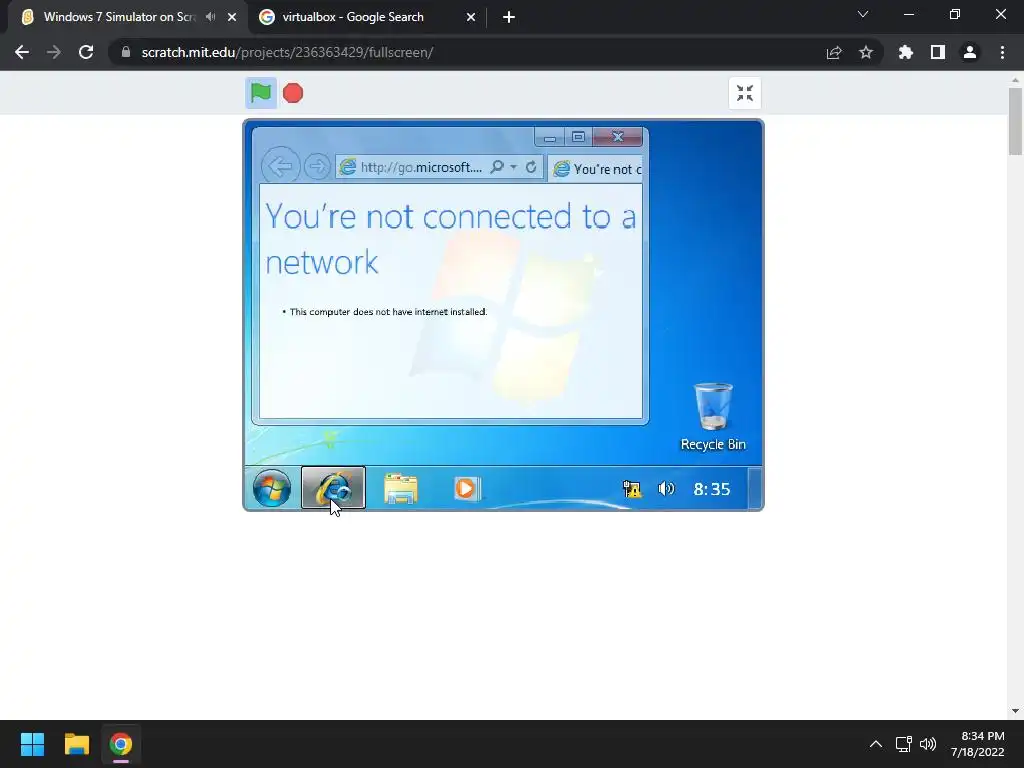The image size is (1024, 768).
Task: Click the IE search magnifier icon
Action: click(497, 167)
